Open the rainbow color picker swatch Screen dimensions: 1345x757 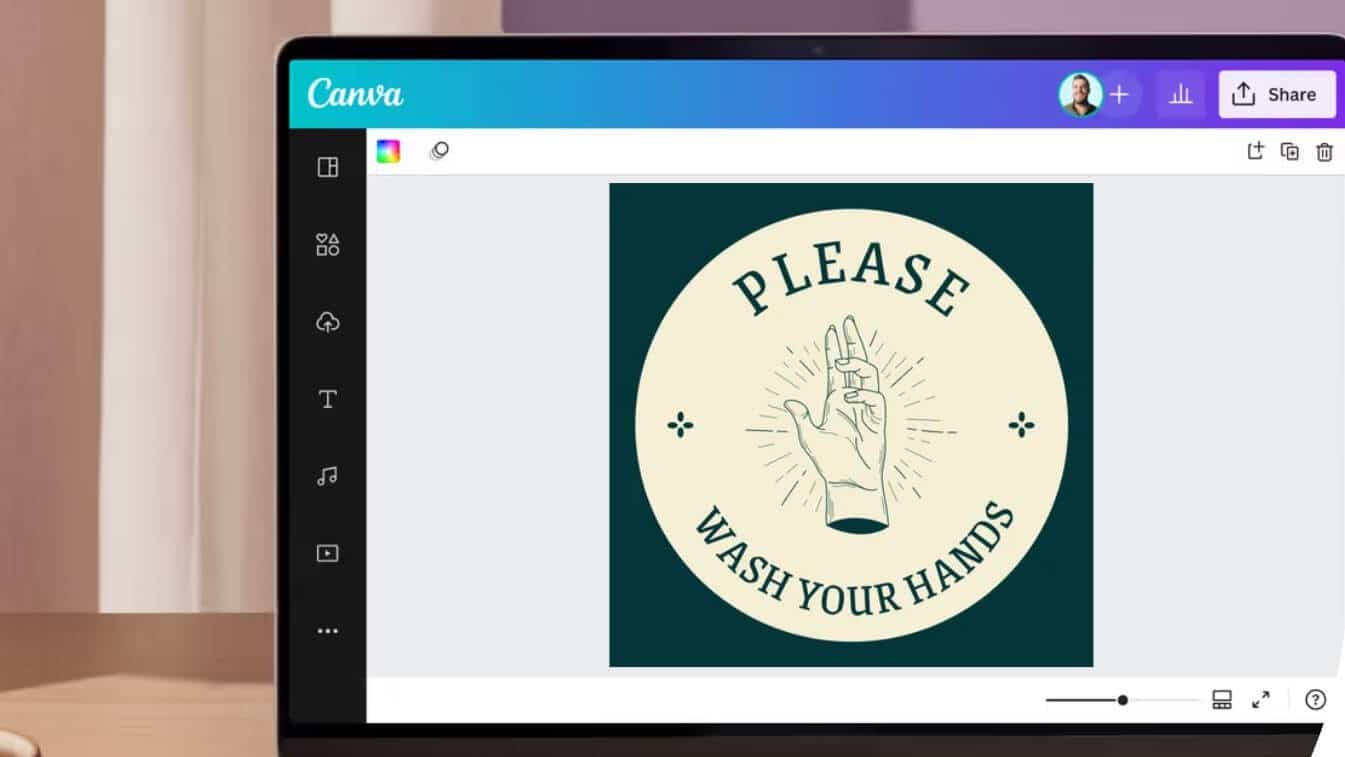tap(388, 151)
